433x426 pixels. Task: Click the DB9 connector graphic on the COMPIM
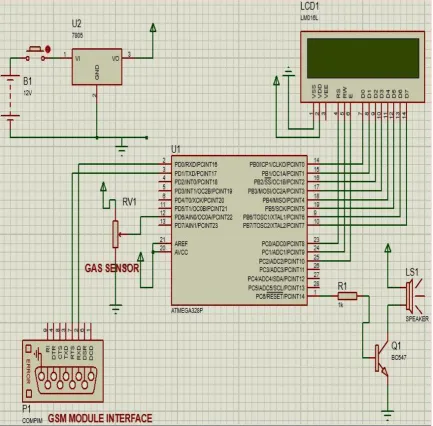(66, 379)
